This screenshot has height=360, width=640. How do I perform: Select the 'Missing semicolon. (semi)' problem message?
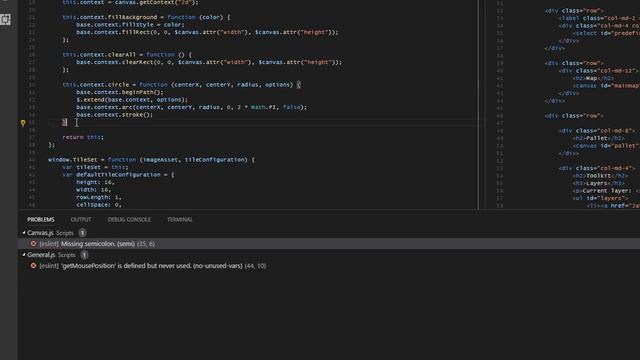(x=98, y=244)
